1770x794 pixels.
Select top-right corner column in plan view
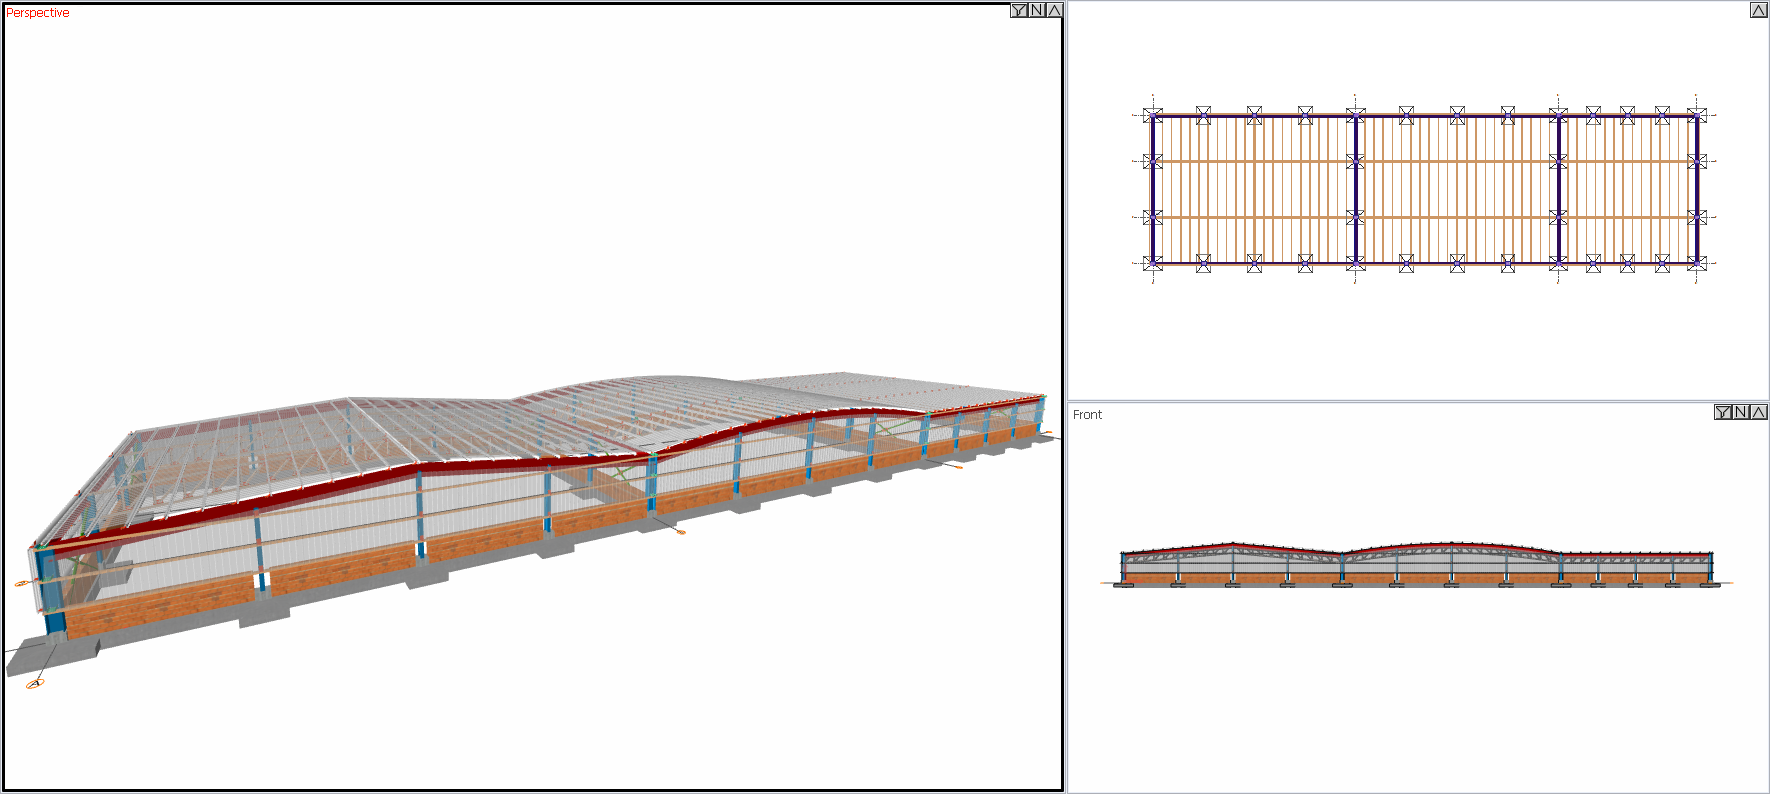[1697, 115]
